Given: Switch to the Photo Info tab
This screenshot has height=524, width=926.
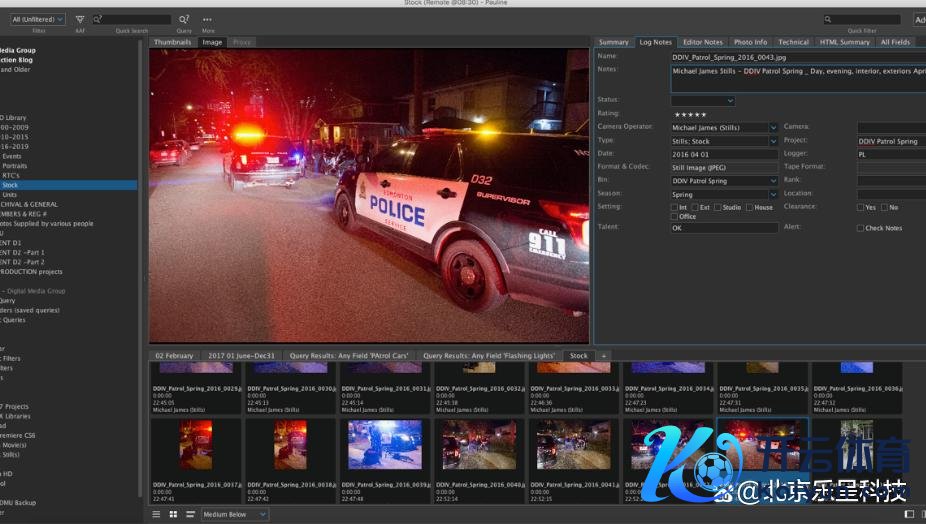Looking at the screenshot, I should pyautogui.click(x=750, y=42).
